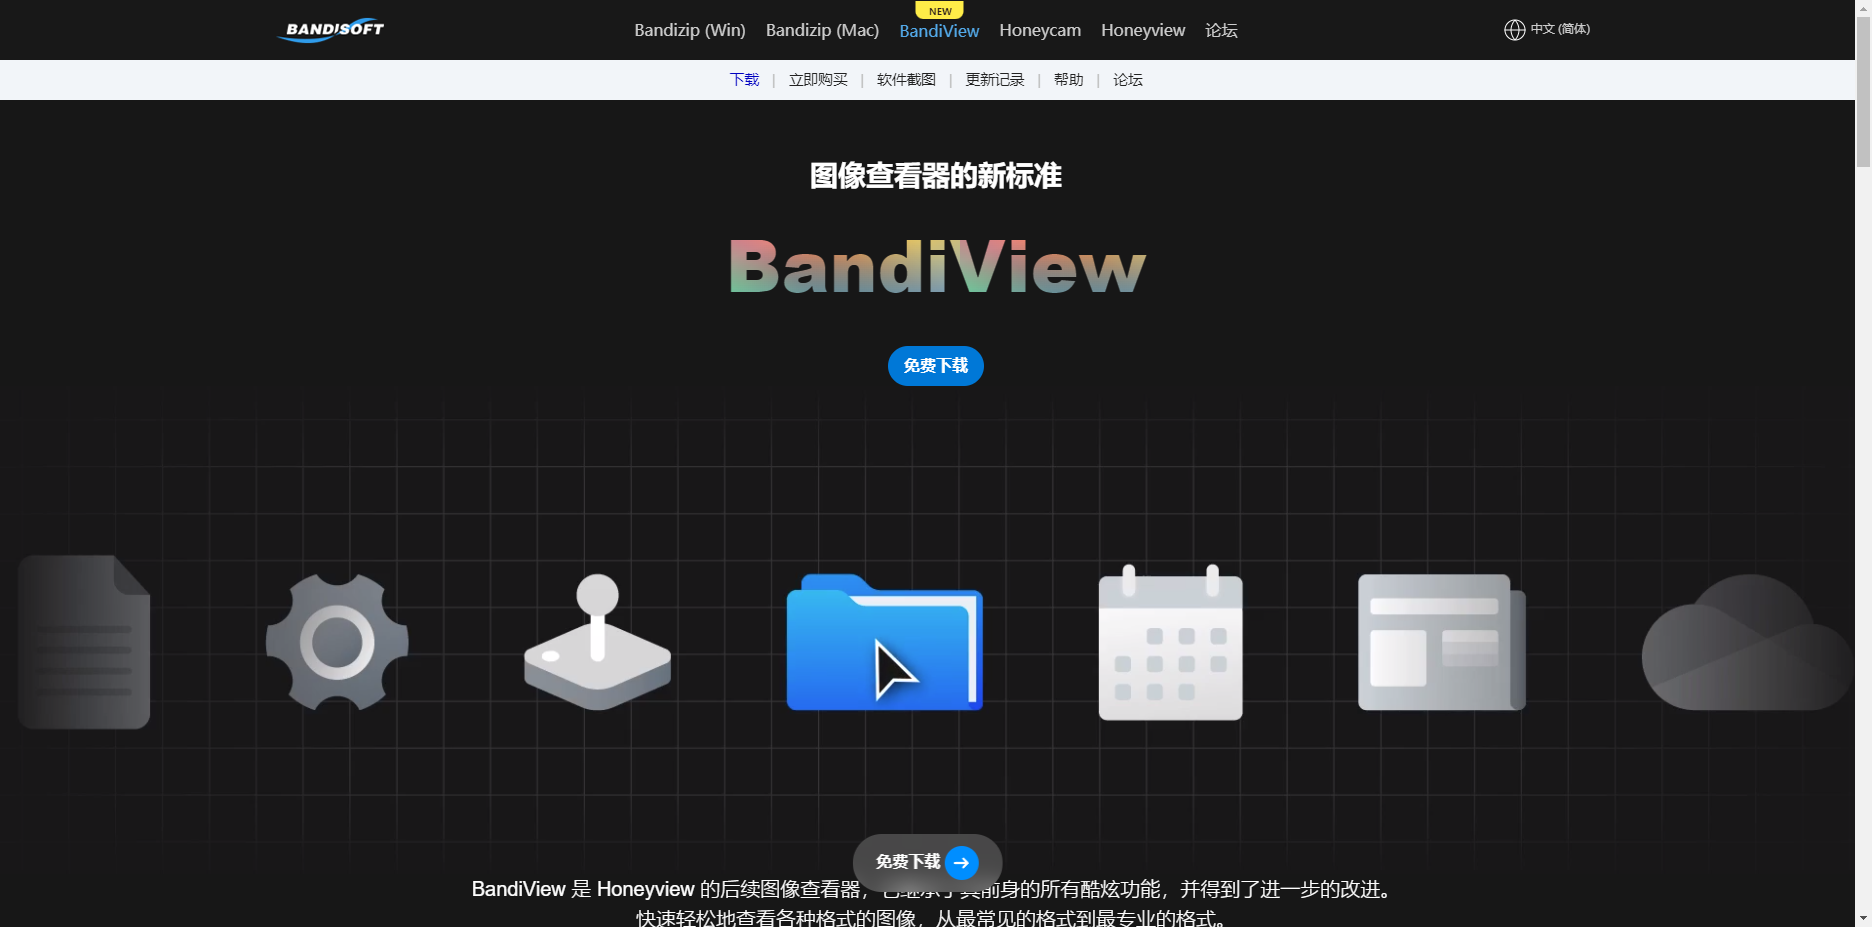Image resolution: width=1872 pixels, height=927 pixels.
Task: Click the floating gray 免费下载 pill button
Action: [927, 862]
